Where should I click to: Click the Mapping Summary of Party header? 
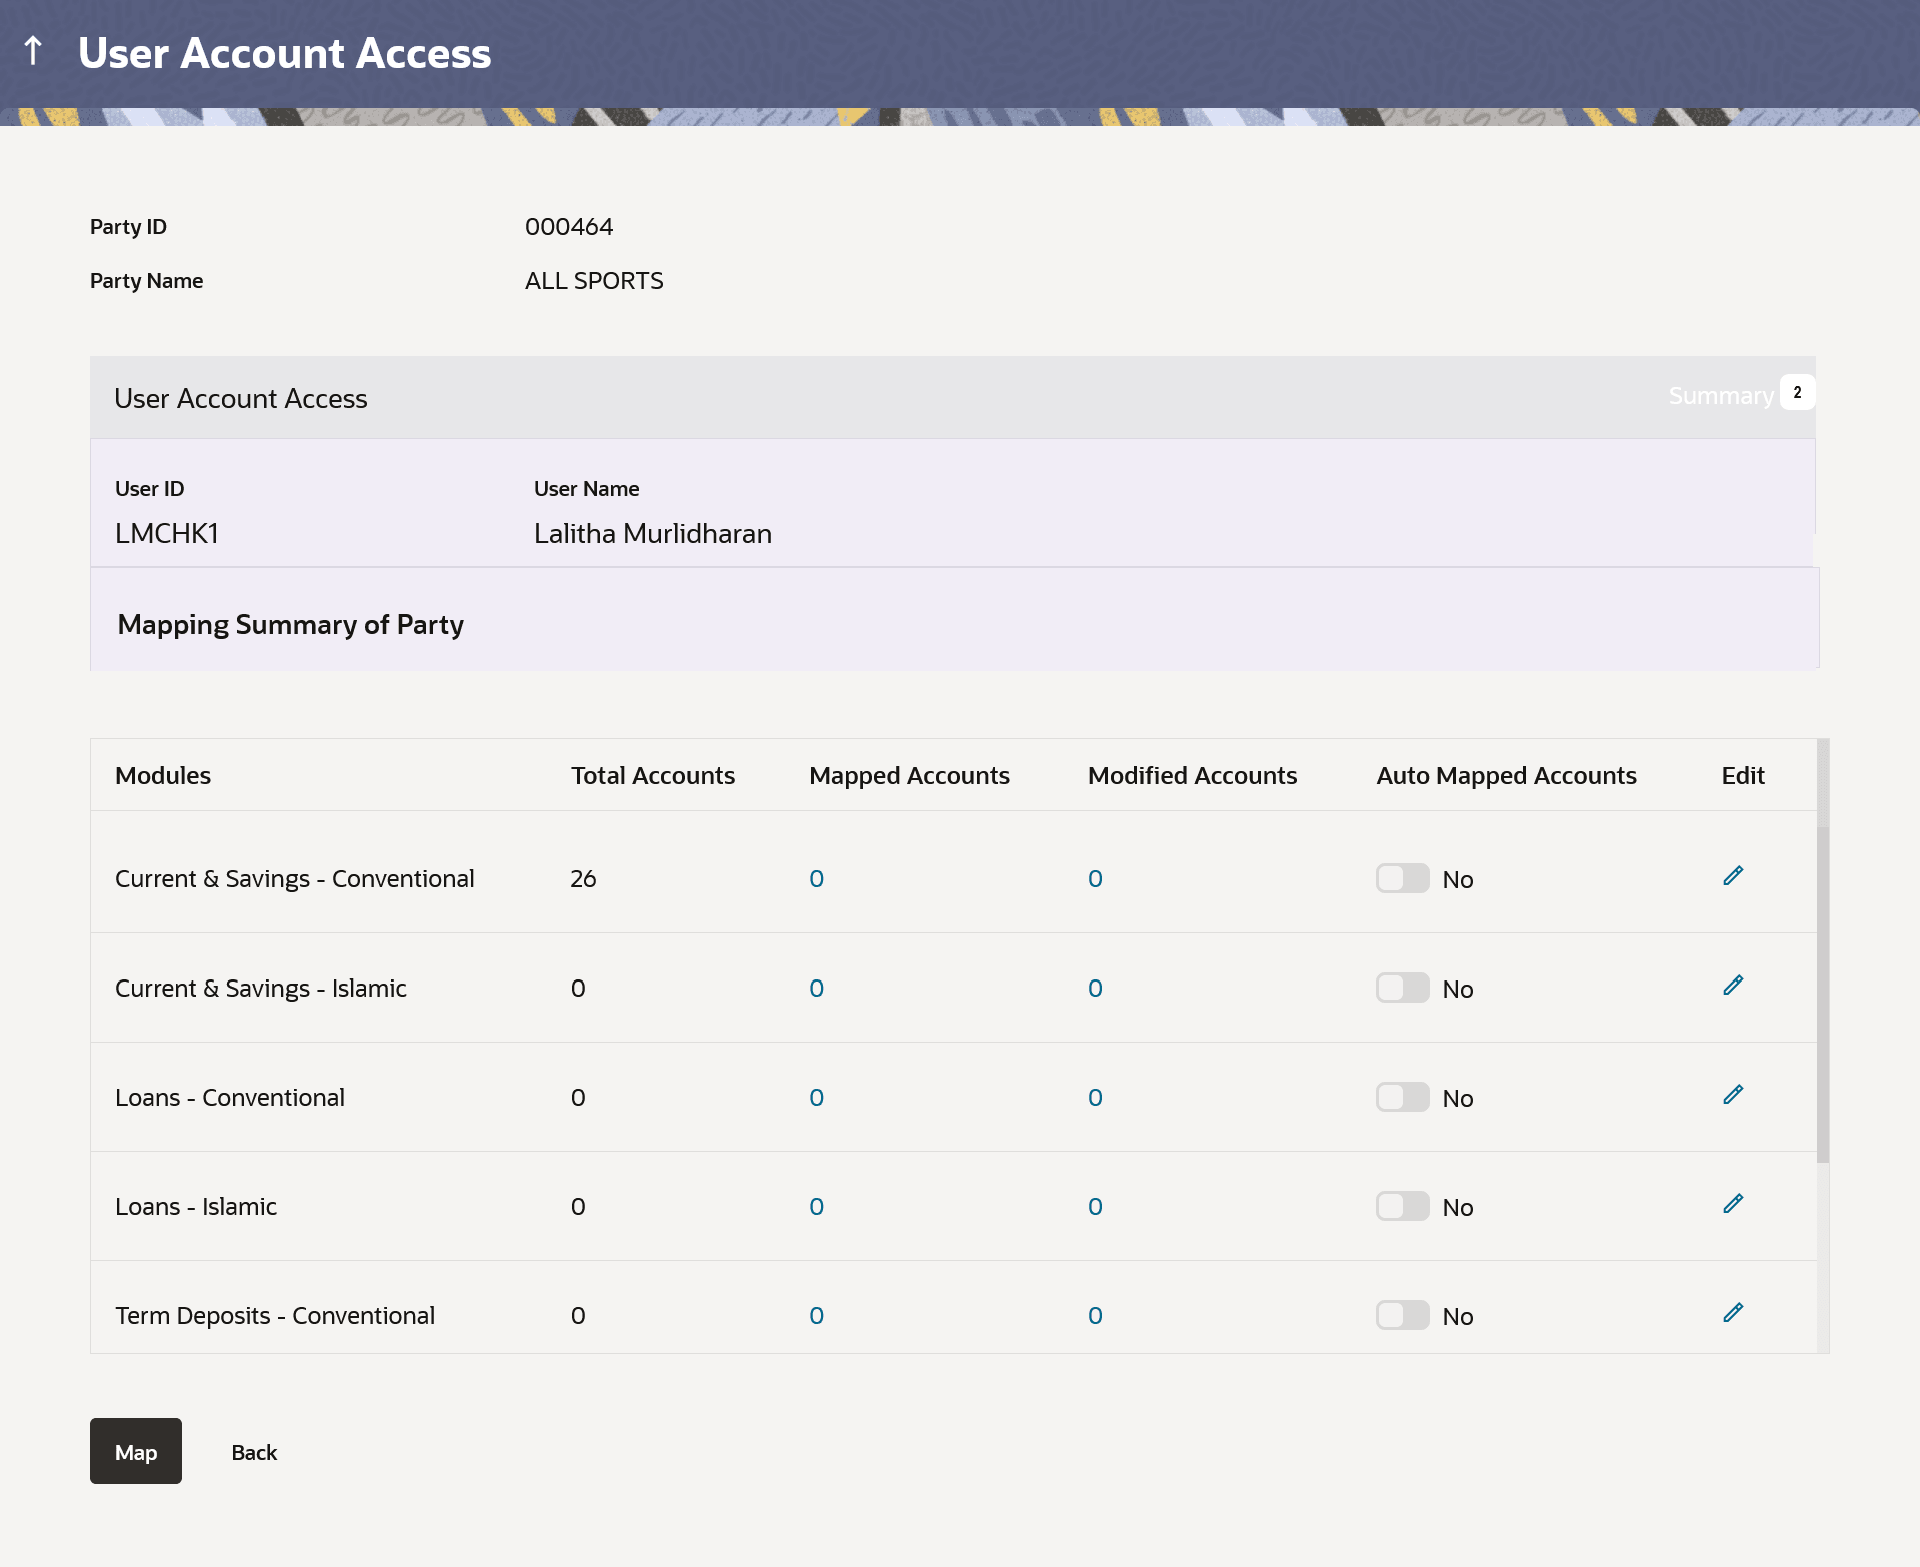click(291, 625)
